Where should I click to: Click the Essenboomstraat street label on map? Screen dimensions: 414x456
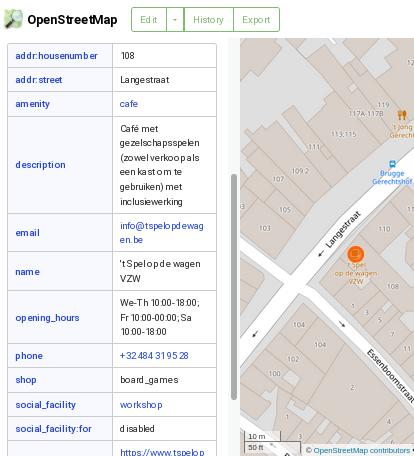pyautogui.click(x=390, y=375)
